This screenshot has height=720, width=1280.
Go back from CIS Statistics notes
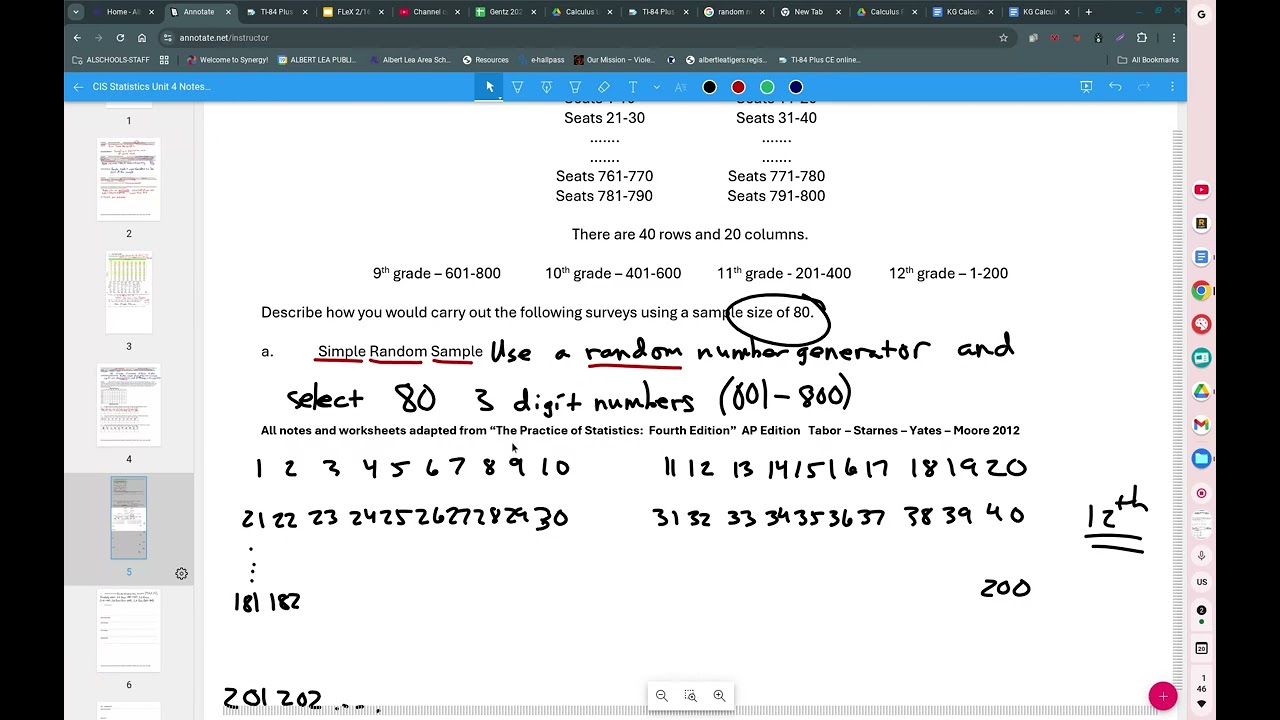pos(78,87)
